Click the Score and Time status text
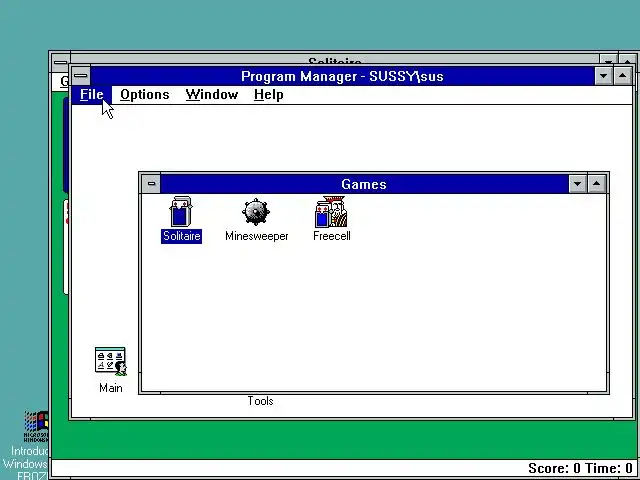 580,468
